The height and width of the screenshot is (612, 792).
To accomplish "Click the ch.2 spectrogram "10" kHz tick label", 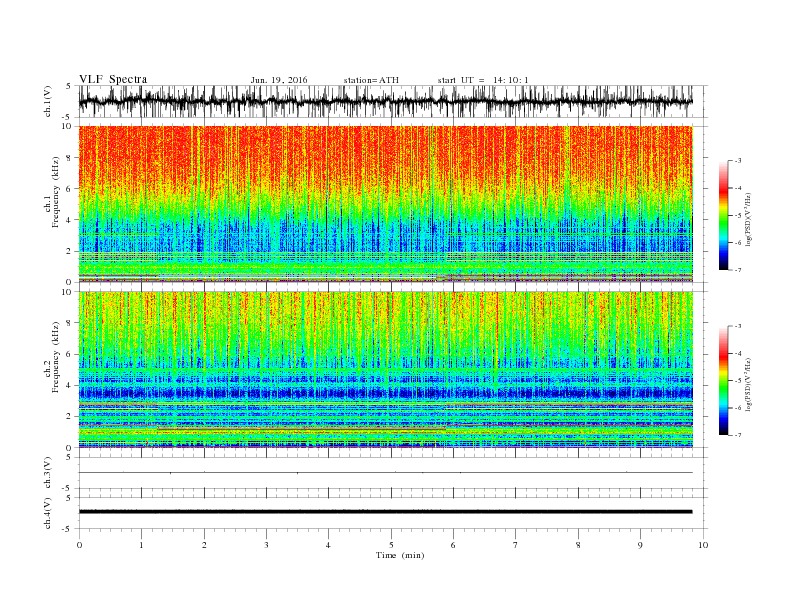I will pos(68,292).
